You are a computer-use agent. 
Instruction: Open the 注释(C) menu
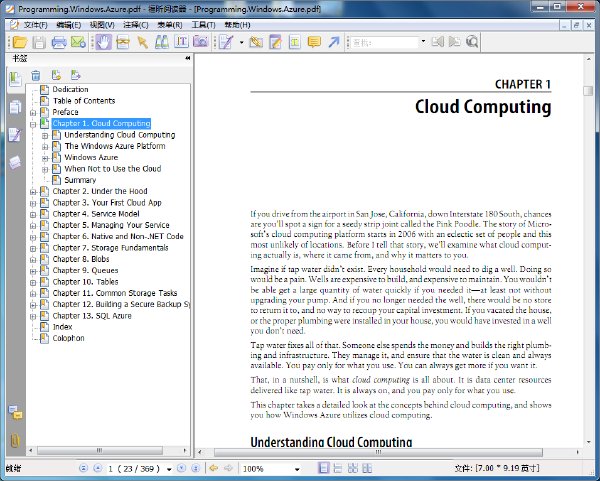136,25
